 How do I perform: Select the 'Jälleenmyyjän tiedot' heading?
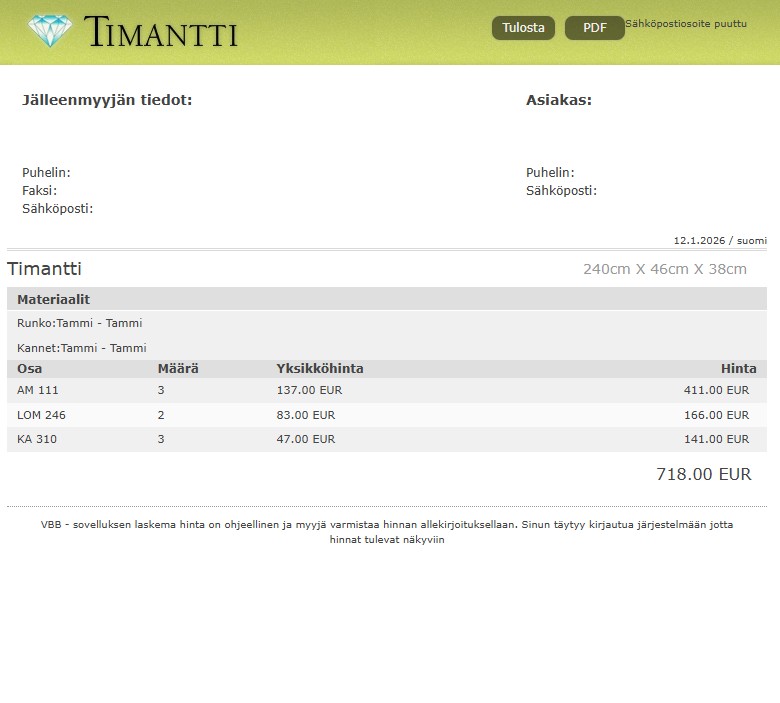click(x=107, y=100)
